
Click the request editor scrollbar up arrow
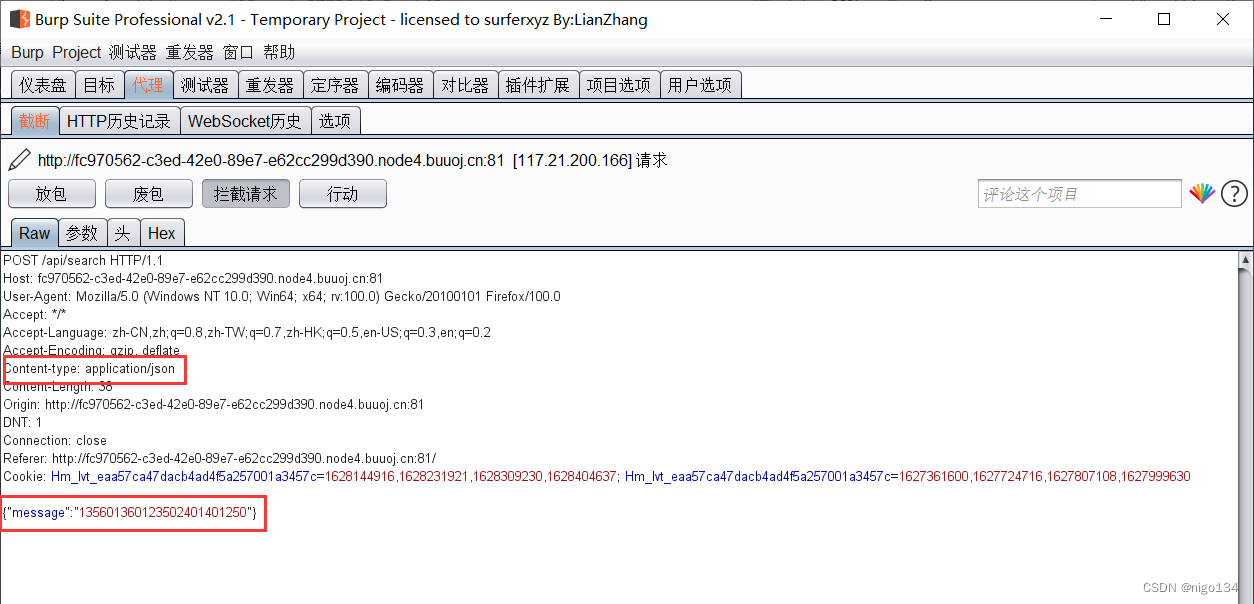[x=1245, y=260]
